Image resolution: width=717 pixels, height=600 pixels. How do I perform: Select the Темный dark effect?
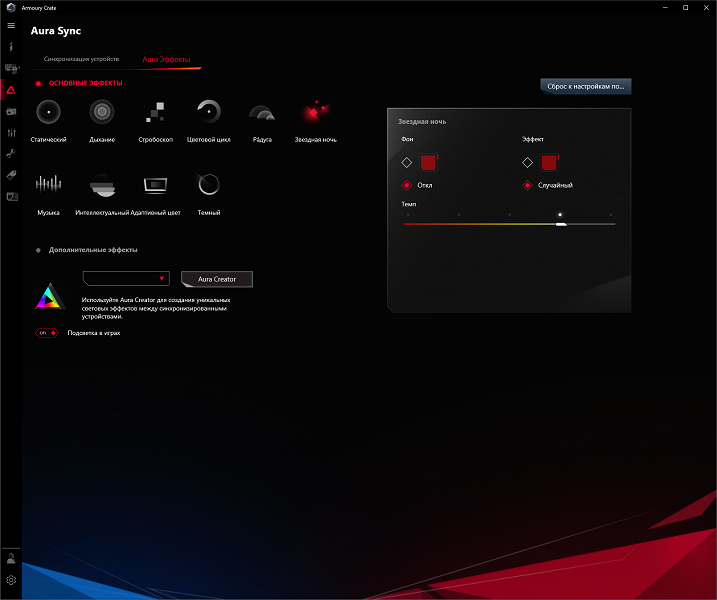209,184
